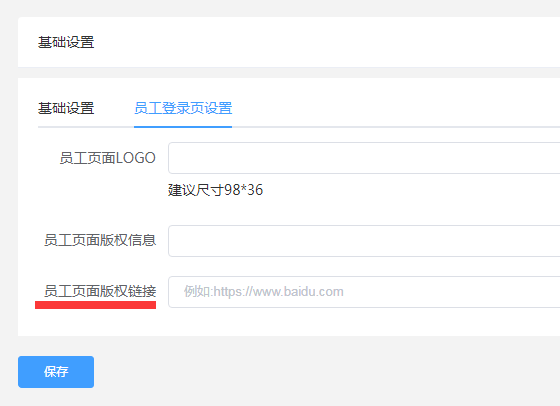Screen dimensions: 560x406
Task: Select the 建议尺寸98*36 hint text
Action: (215, 190)
